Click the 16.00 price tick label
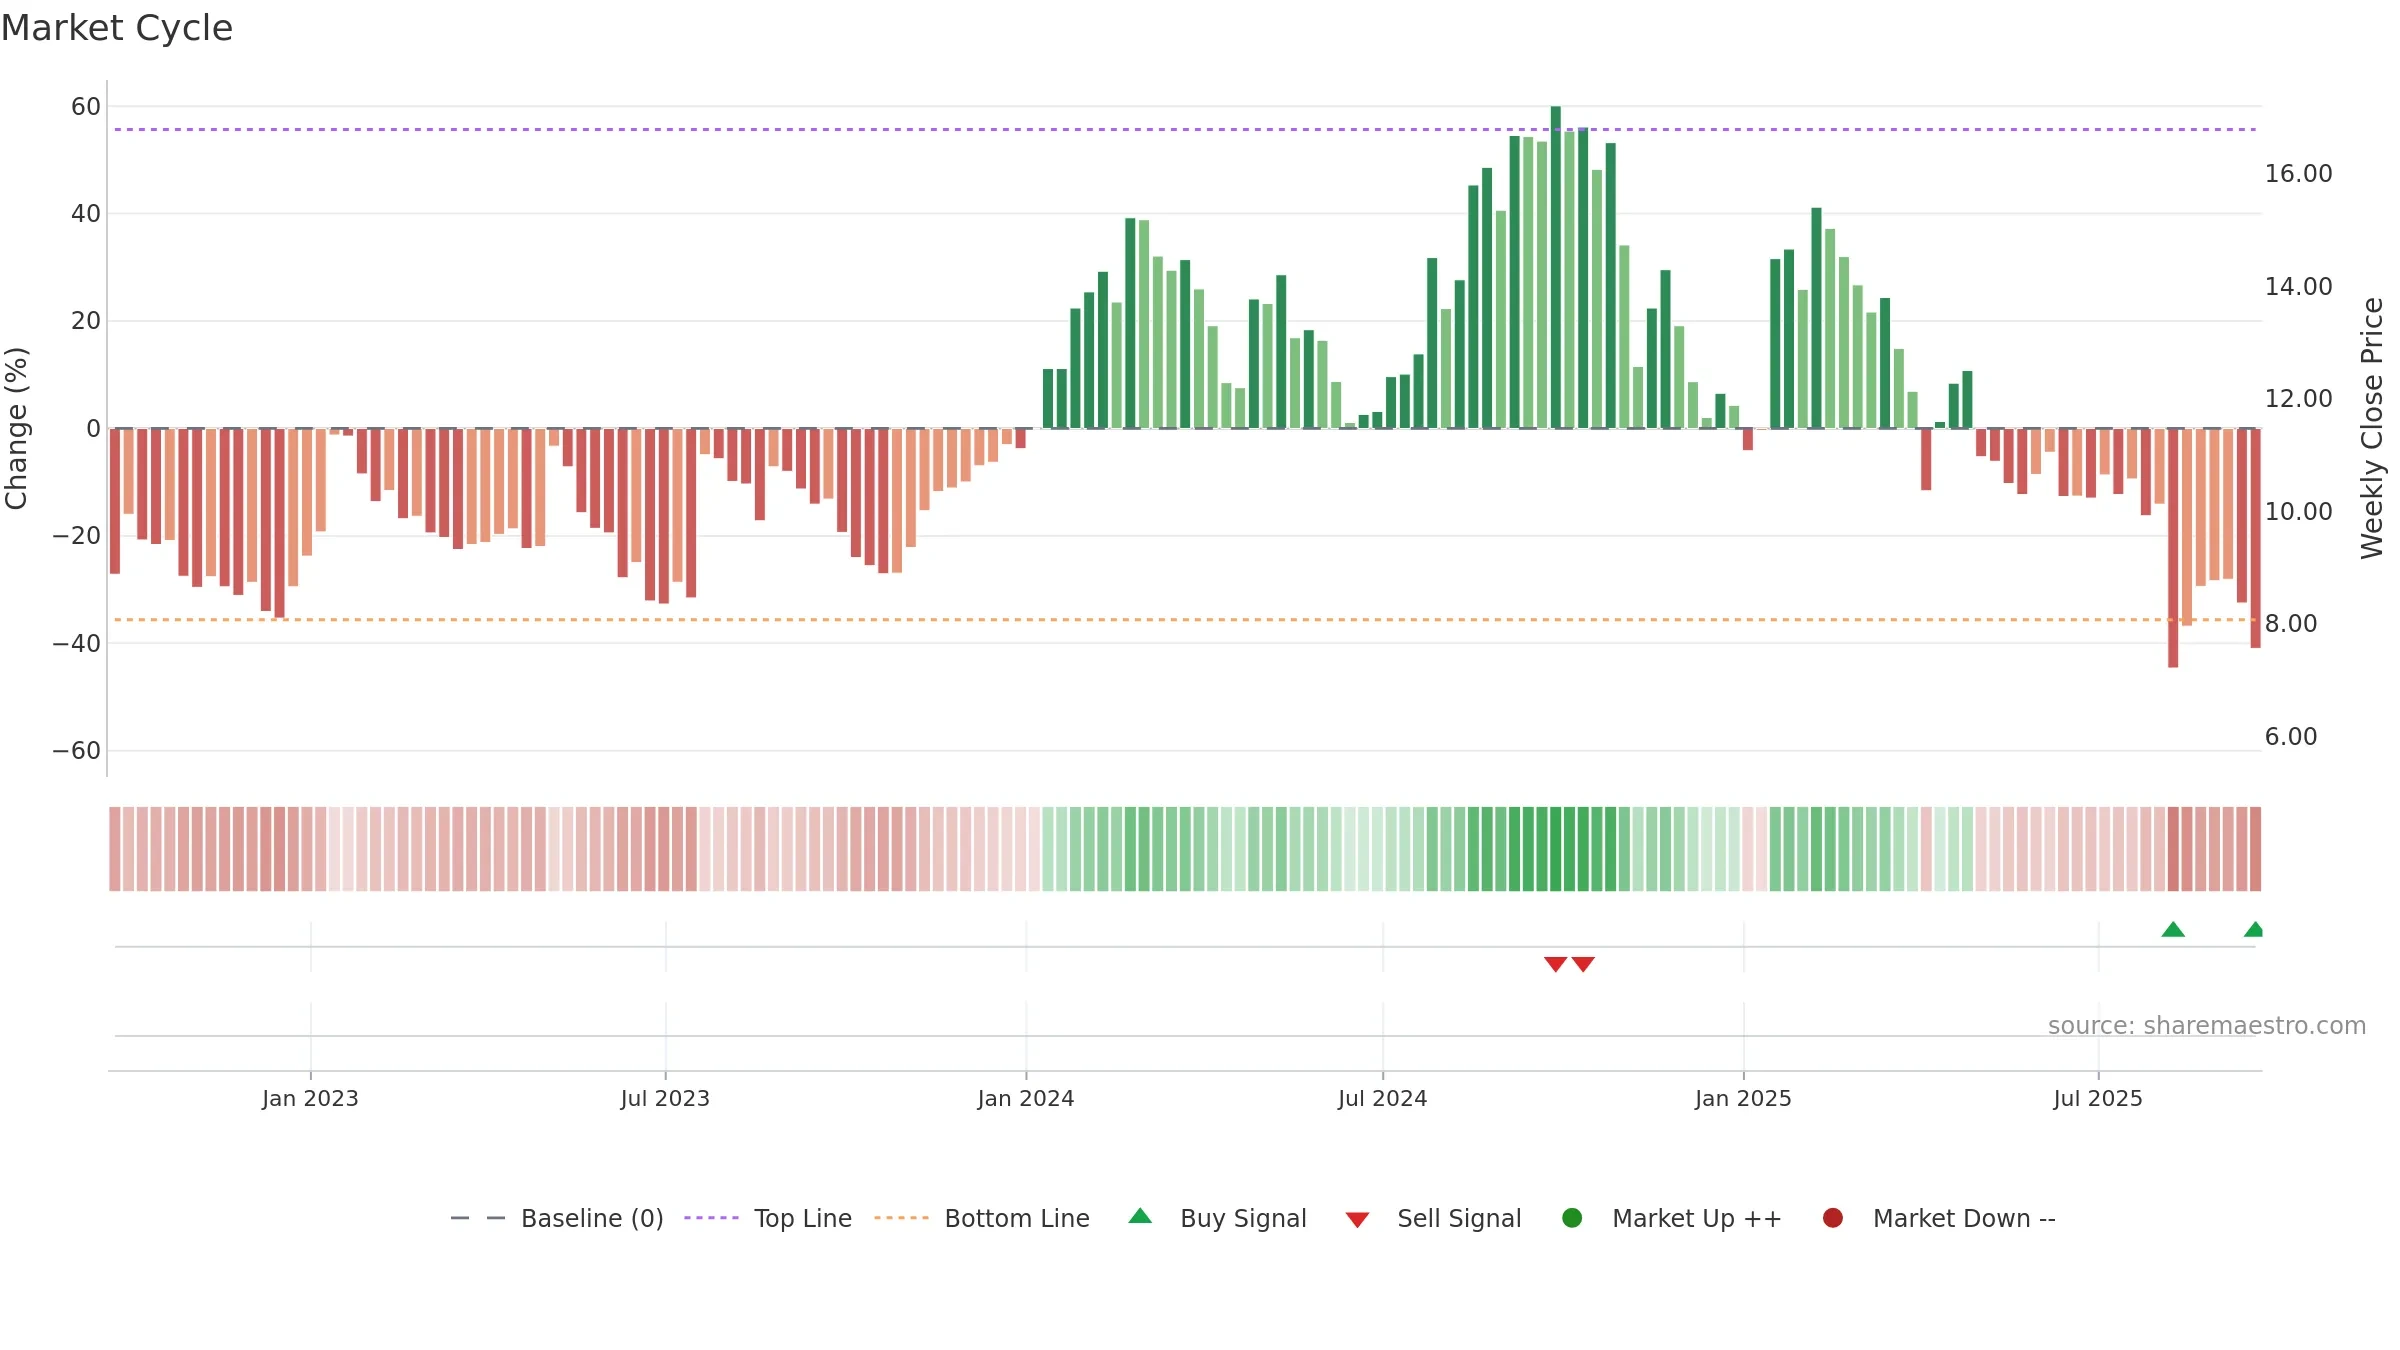 coord(2298,174)
